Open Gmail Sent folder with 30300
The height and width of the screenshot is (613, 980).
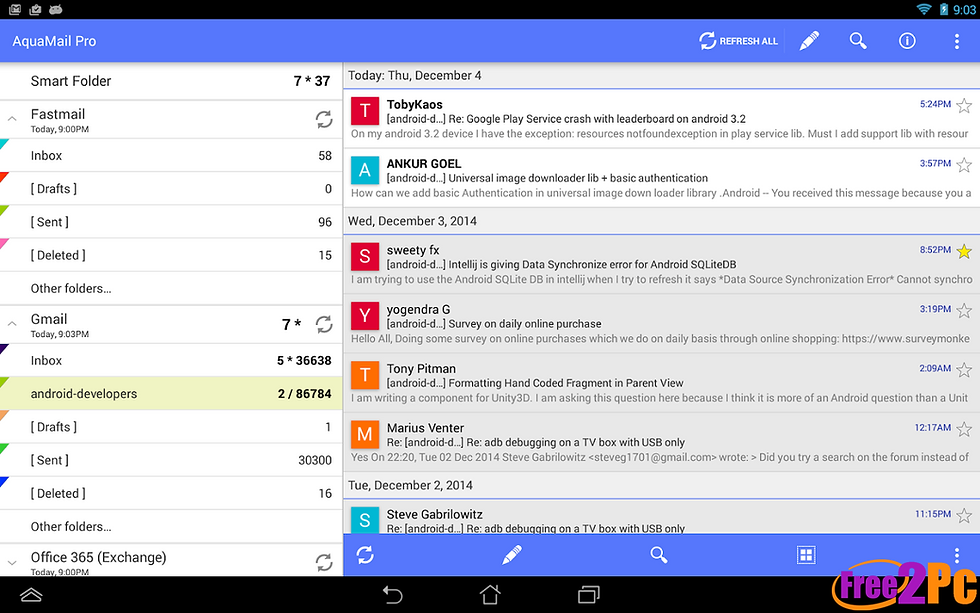(171, 460)
